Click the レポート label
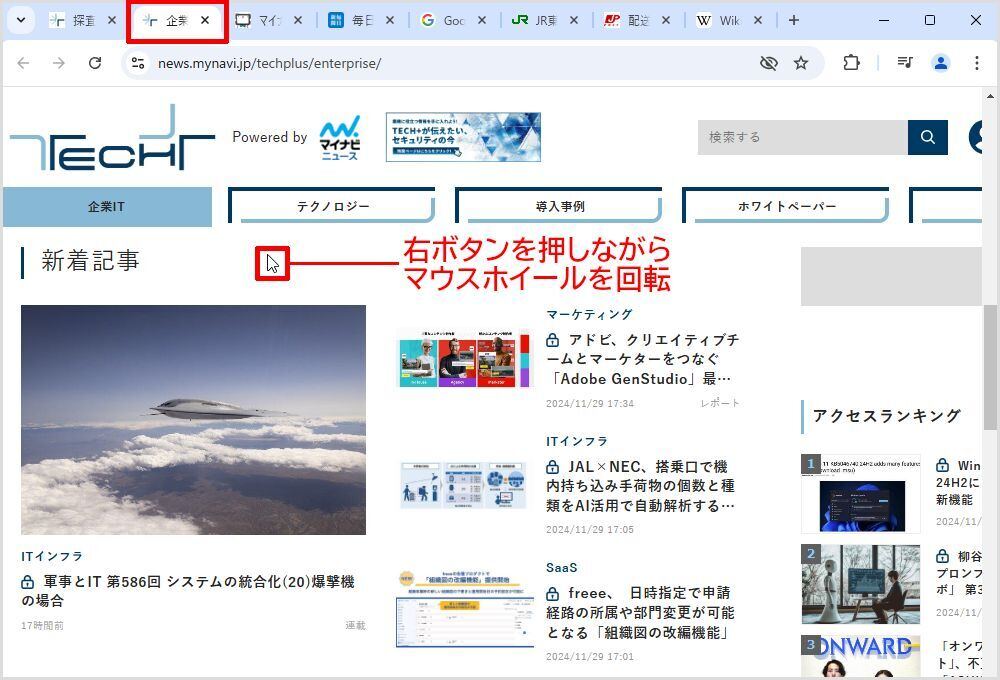Screen dimensions: 1000x680 click(720, 403)
